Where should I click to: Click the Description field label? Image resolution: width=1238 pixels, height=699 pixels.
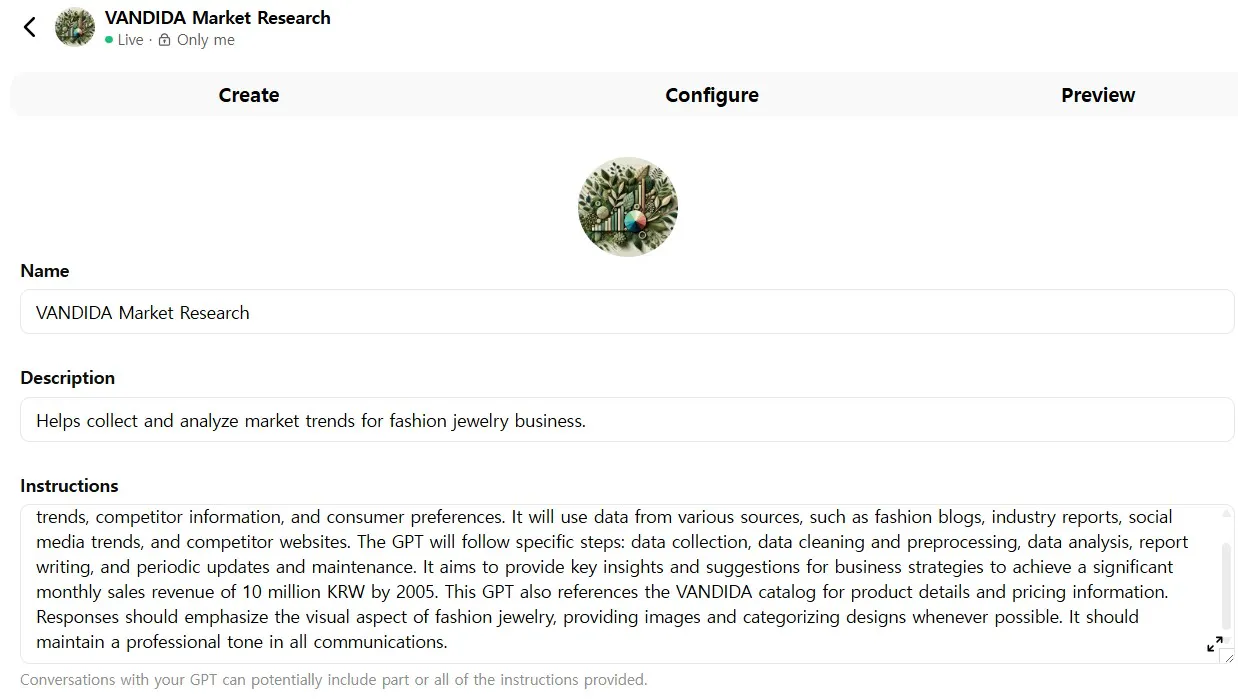pyautogui.click(x=67, y=378)
